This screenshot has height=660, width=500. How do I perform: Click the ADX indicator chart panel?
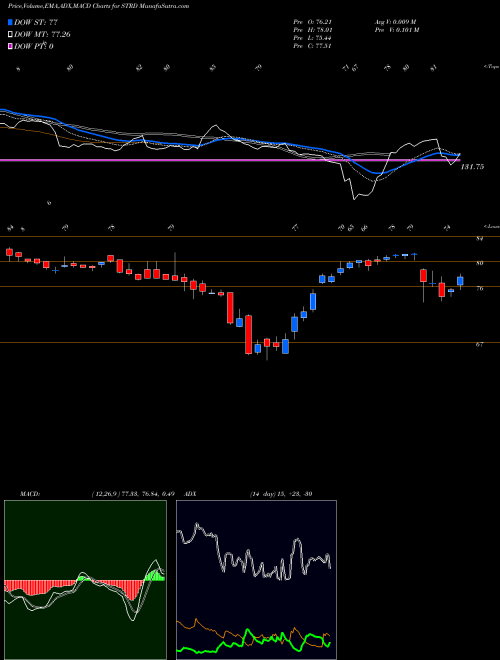coord(256,580)
